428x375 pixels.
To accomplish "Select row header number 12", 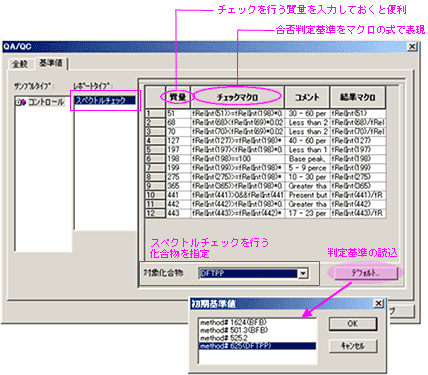I will 155,213.
